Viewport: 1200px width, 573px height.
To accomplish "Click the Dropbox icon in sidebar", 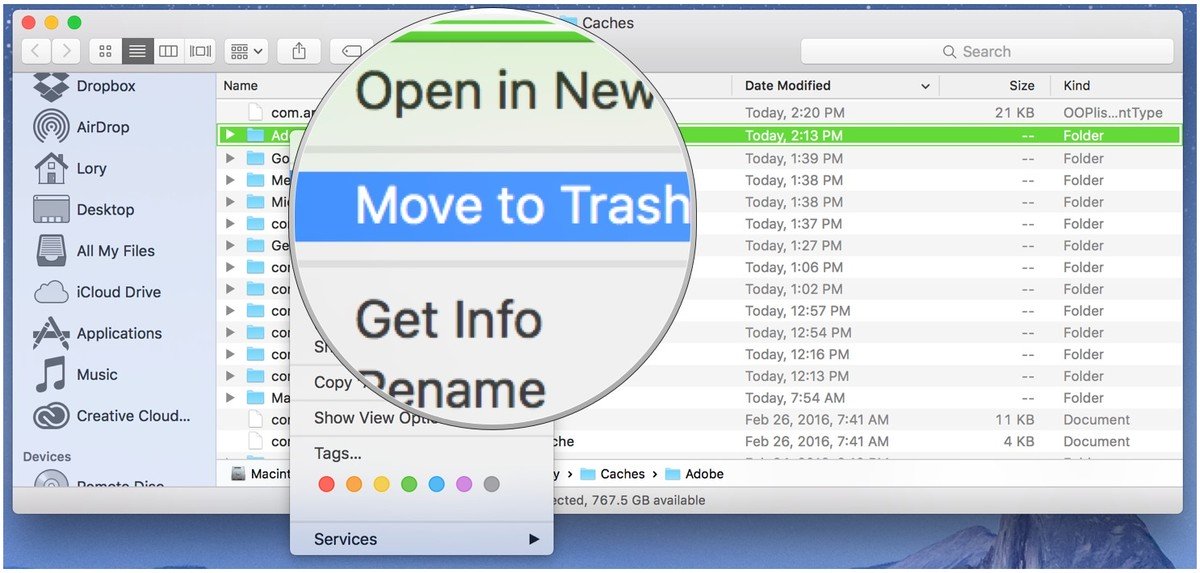I will coord(51,87).
